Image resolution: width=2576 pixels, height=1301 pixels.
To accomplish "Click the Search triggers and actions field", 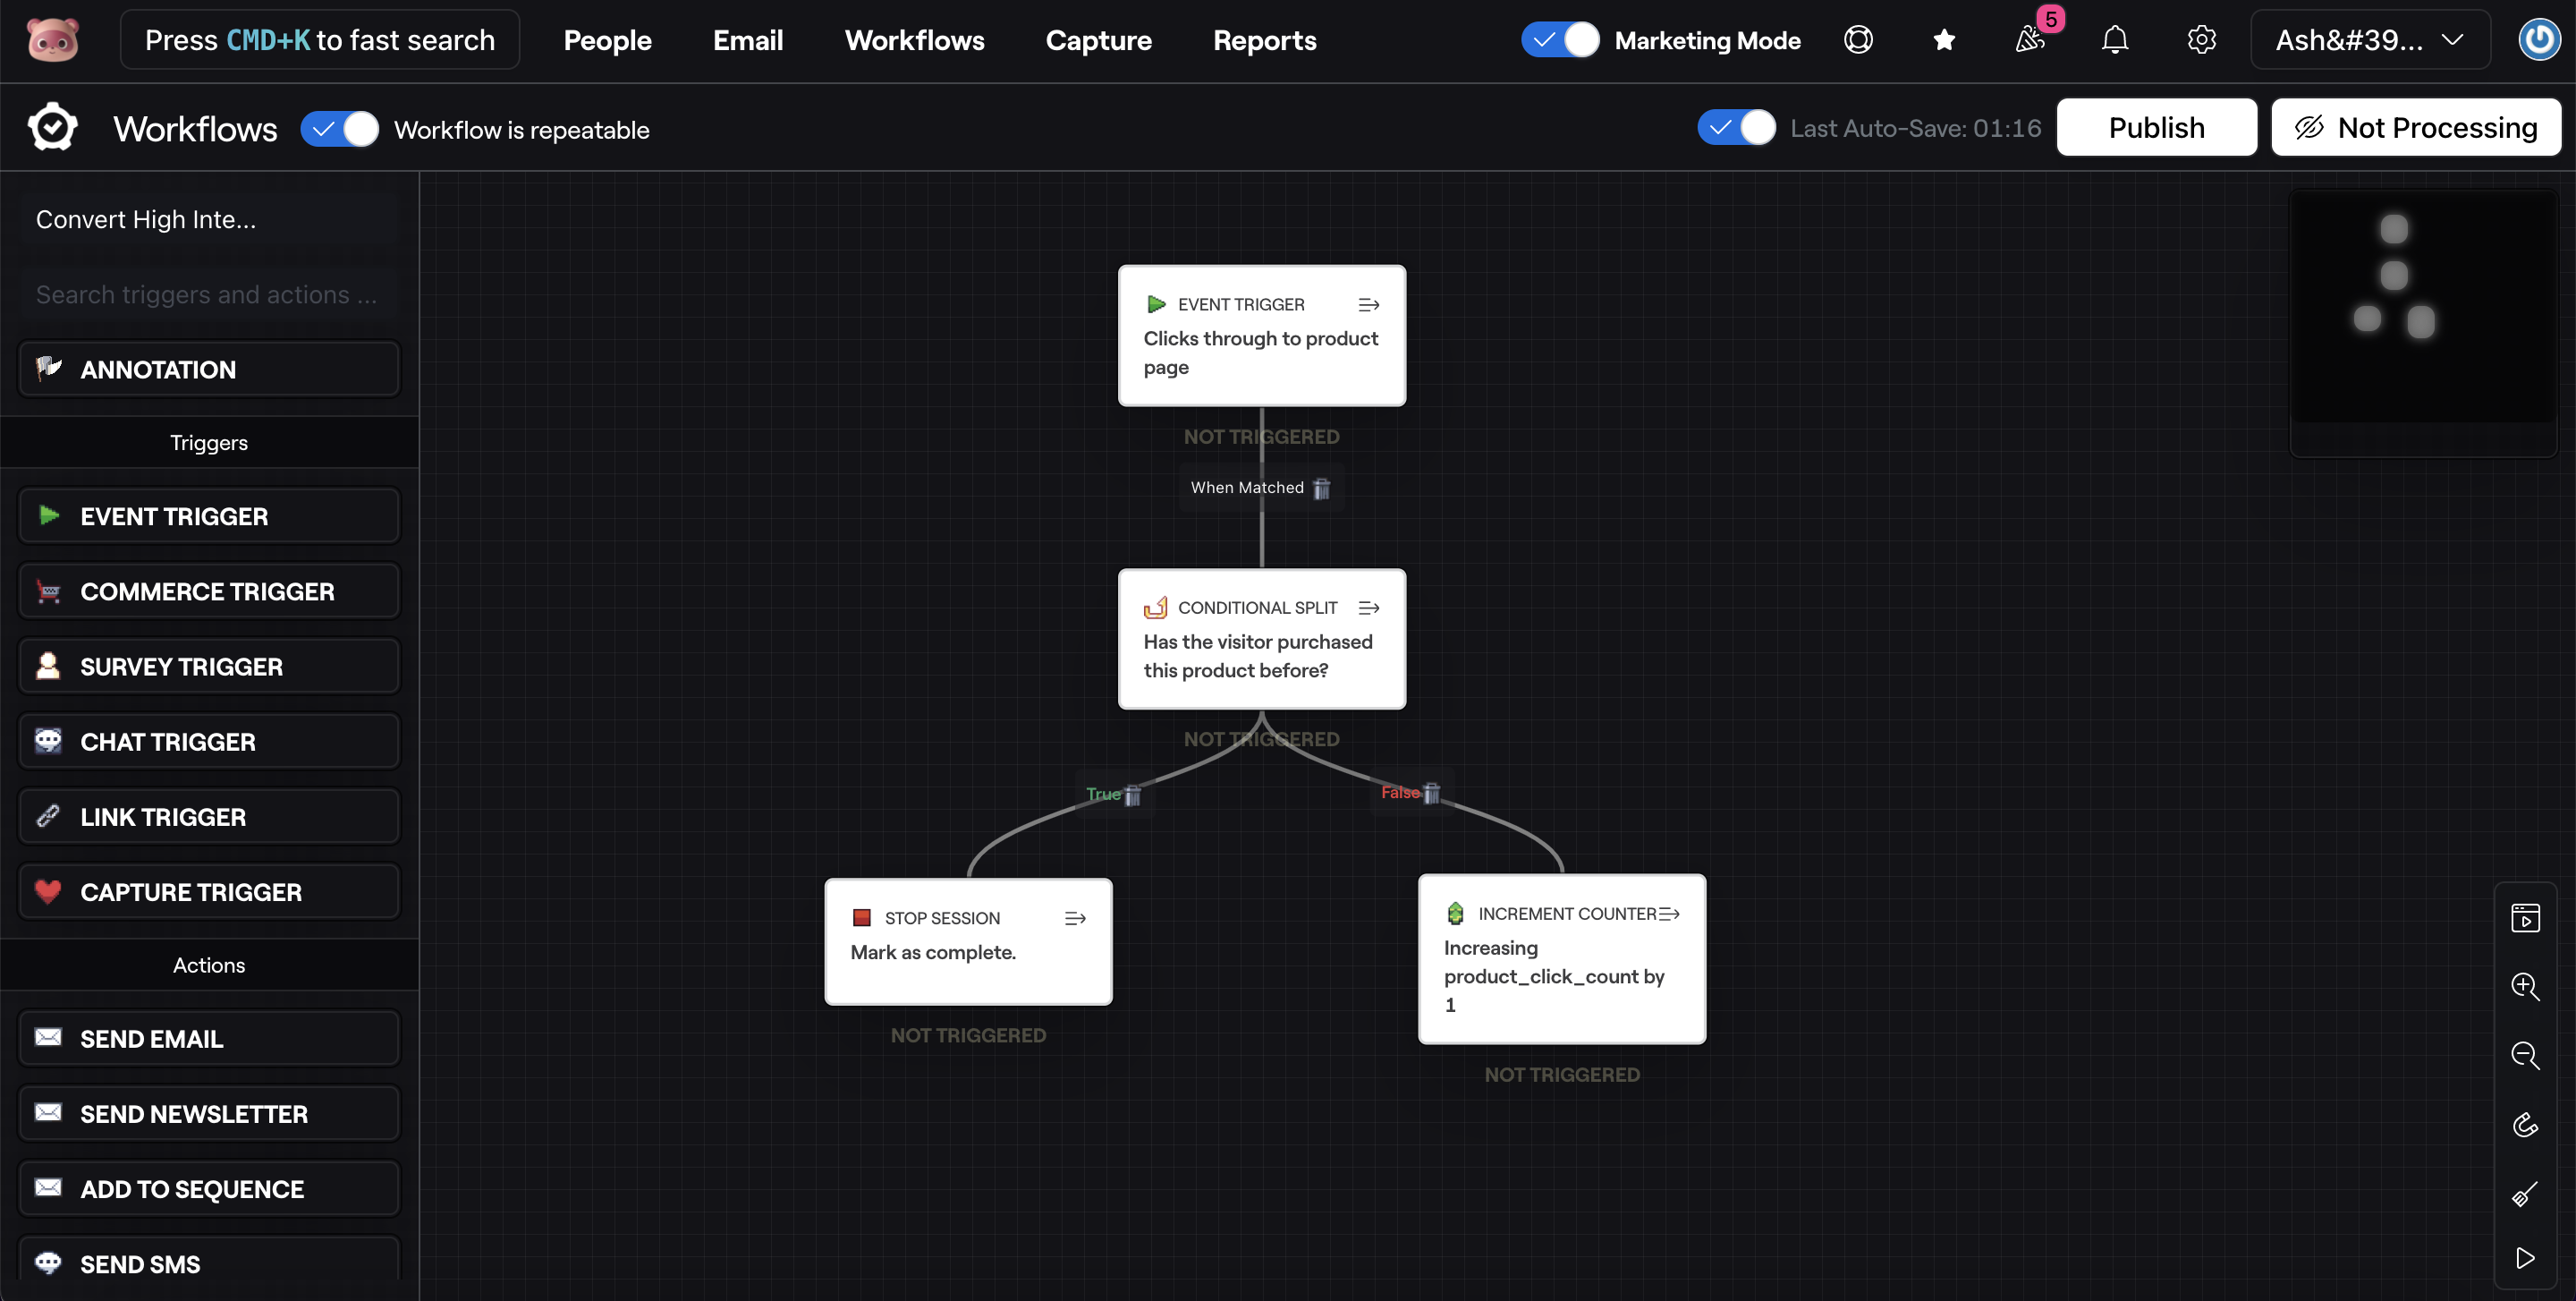I will (x=208, y=295).
